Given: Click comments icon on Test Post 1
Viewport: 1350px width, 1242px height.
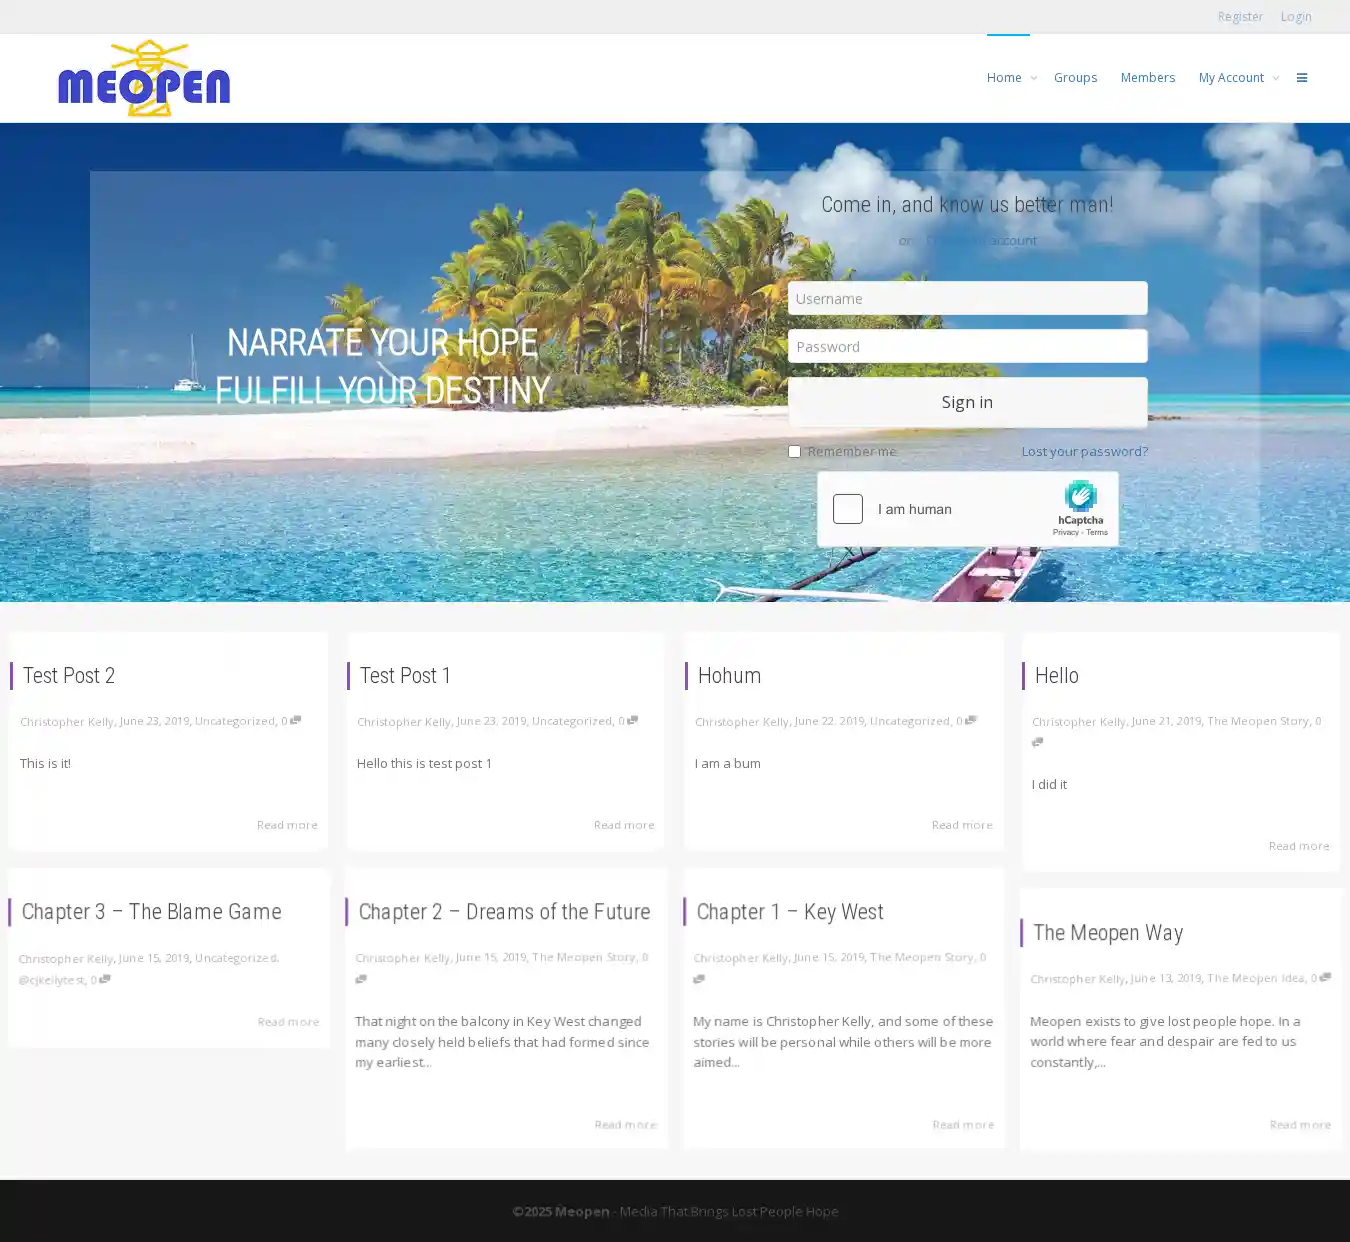Looking at the screenshot, I should pos(632,720).
